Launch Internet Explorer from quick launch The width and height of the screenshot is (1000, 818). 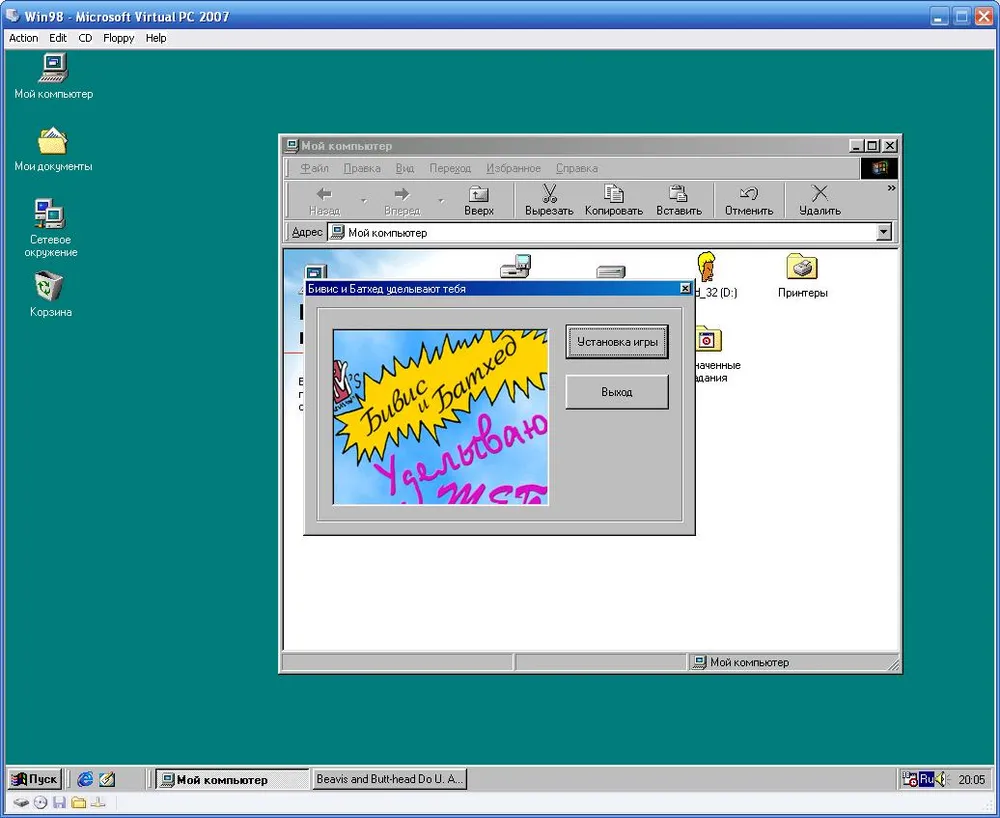click(85, 779)
